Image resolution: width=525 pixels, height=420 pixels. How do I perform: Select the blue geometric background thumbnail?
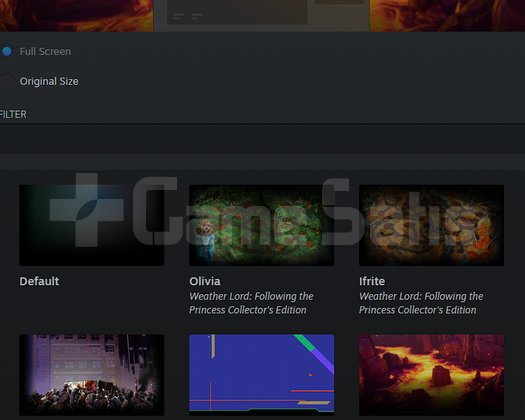(x=261, y=375)
